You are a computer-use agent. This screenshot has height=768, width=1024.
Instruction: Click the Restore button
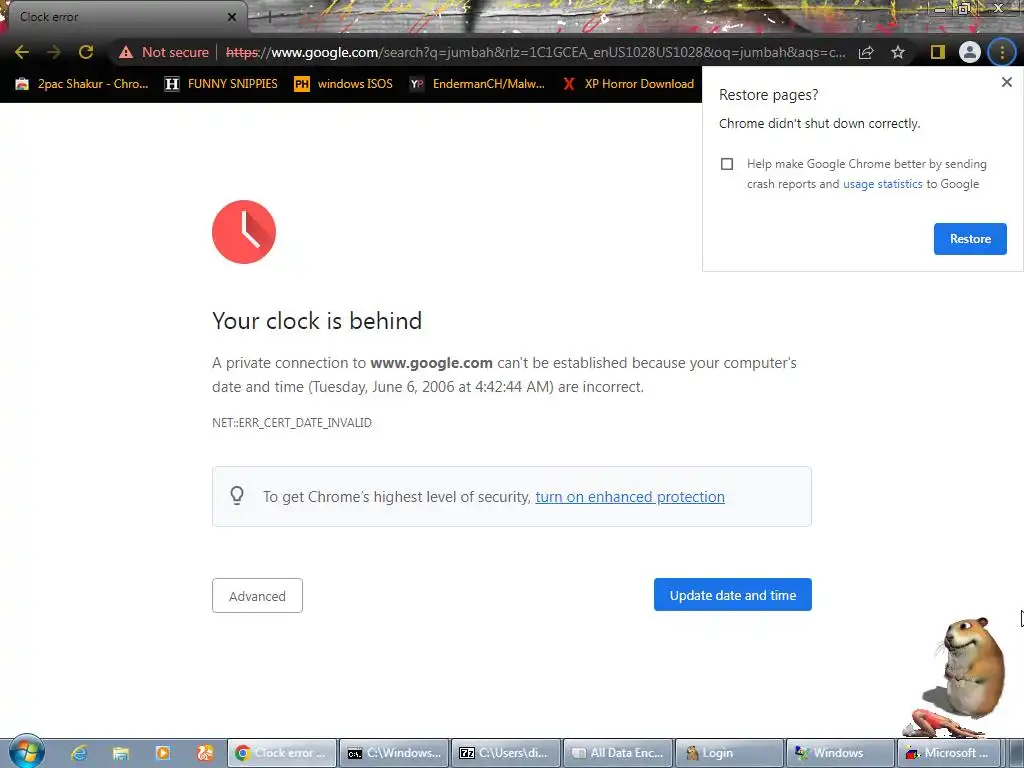pyautogui.click(x=970, y=239)
